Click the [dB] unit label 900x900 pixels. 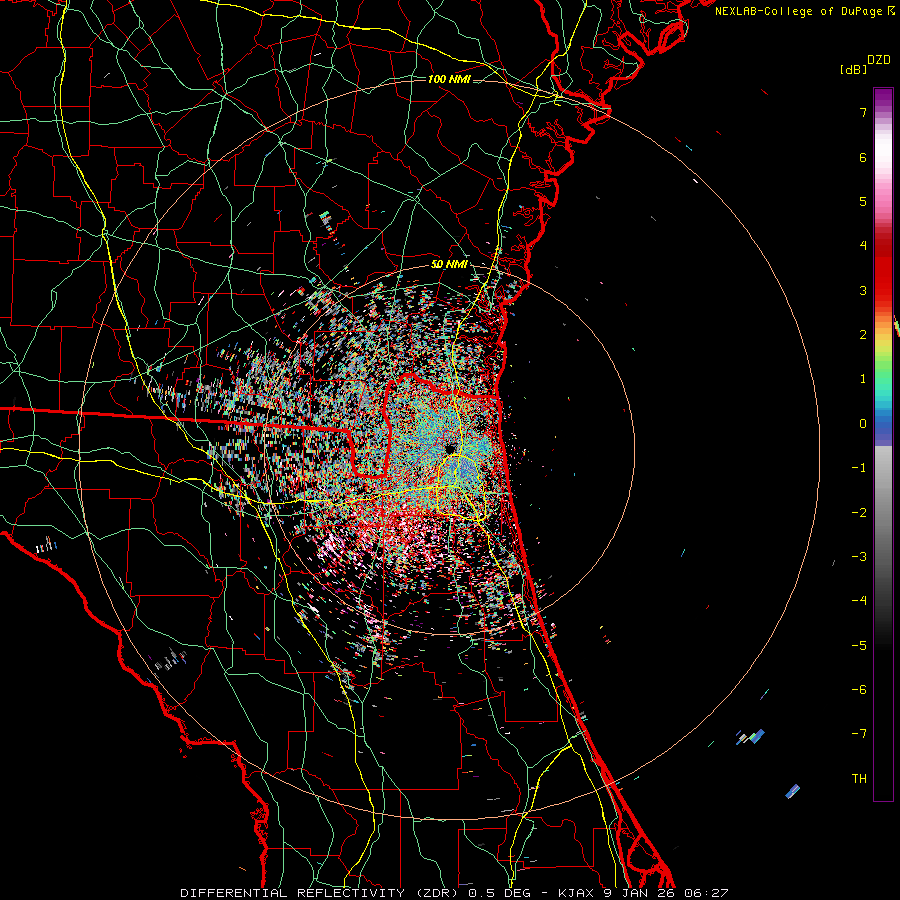[853, 69]
